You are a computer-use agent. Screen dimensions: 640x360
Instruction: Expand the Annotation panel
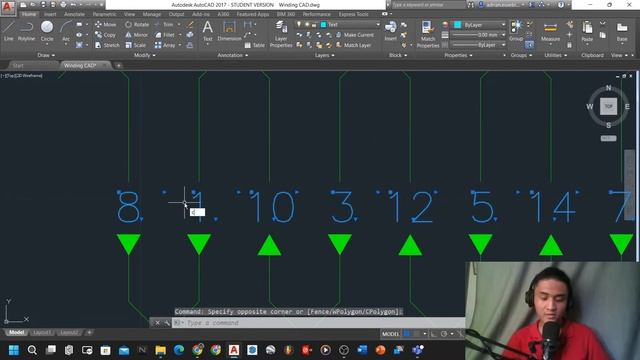coord(233,55)
